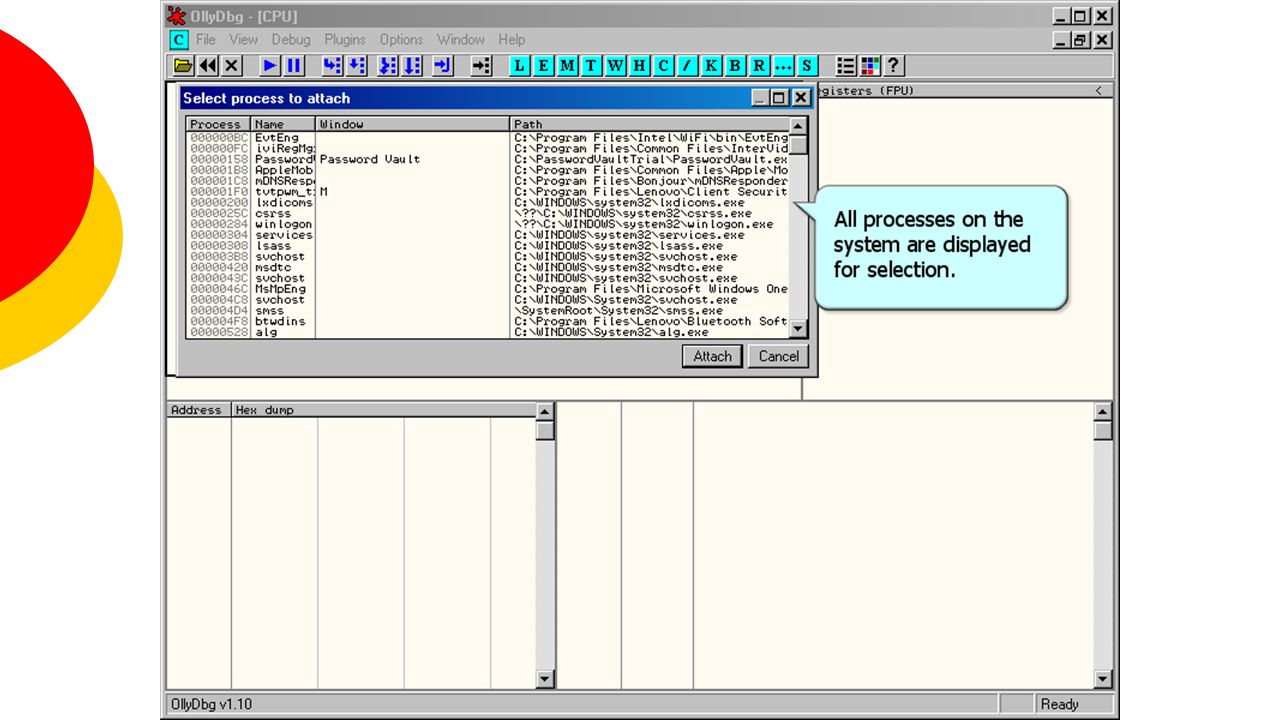The image size is (1280, 720).
Task: Click the Help question mark icon
Action: coord(894,66)
